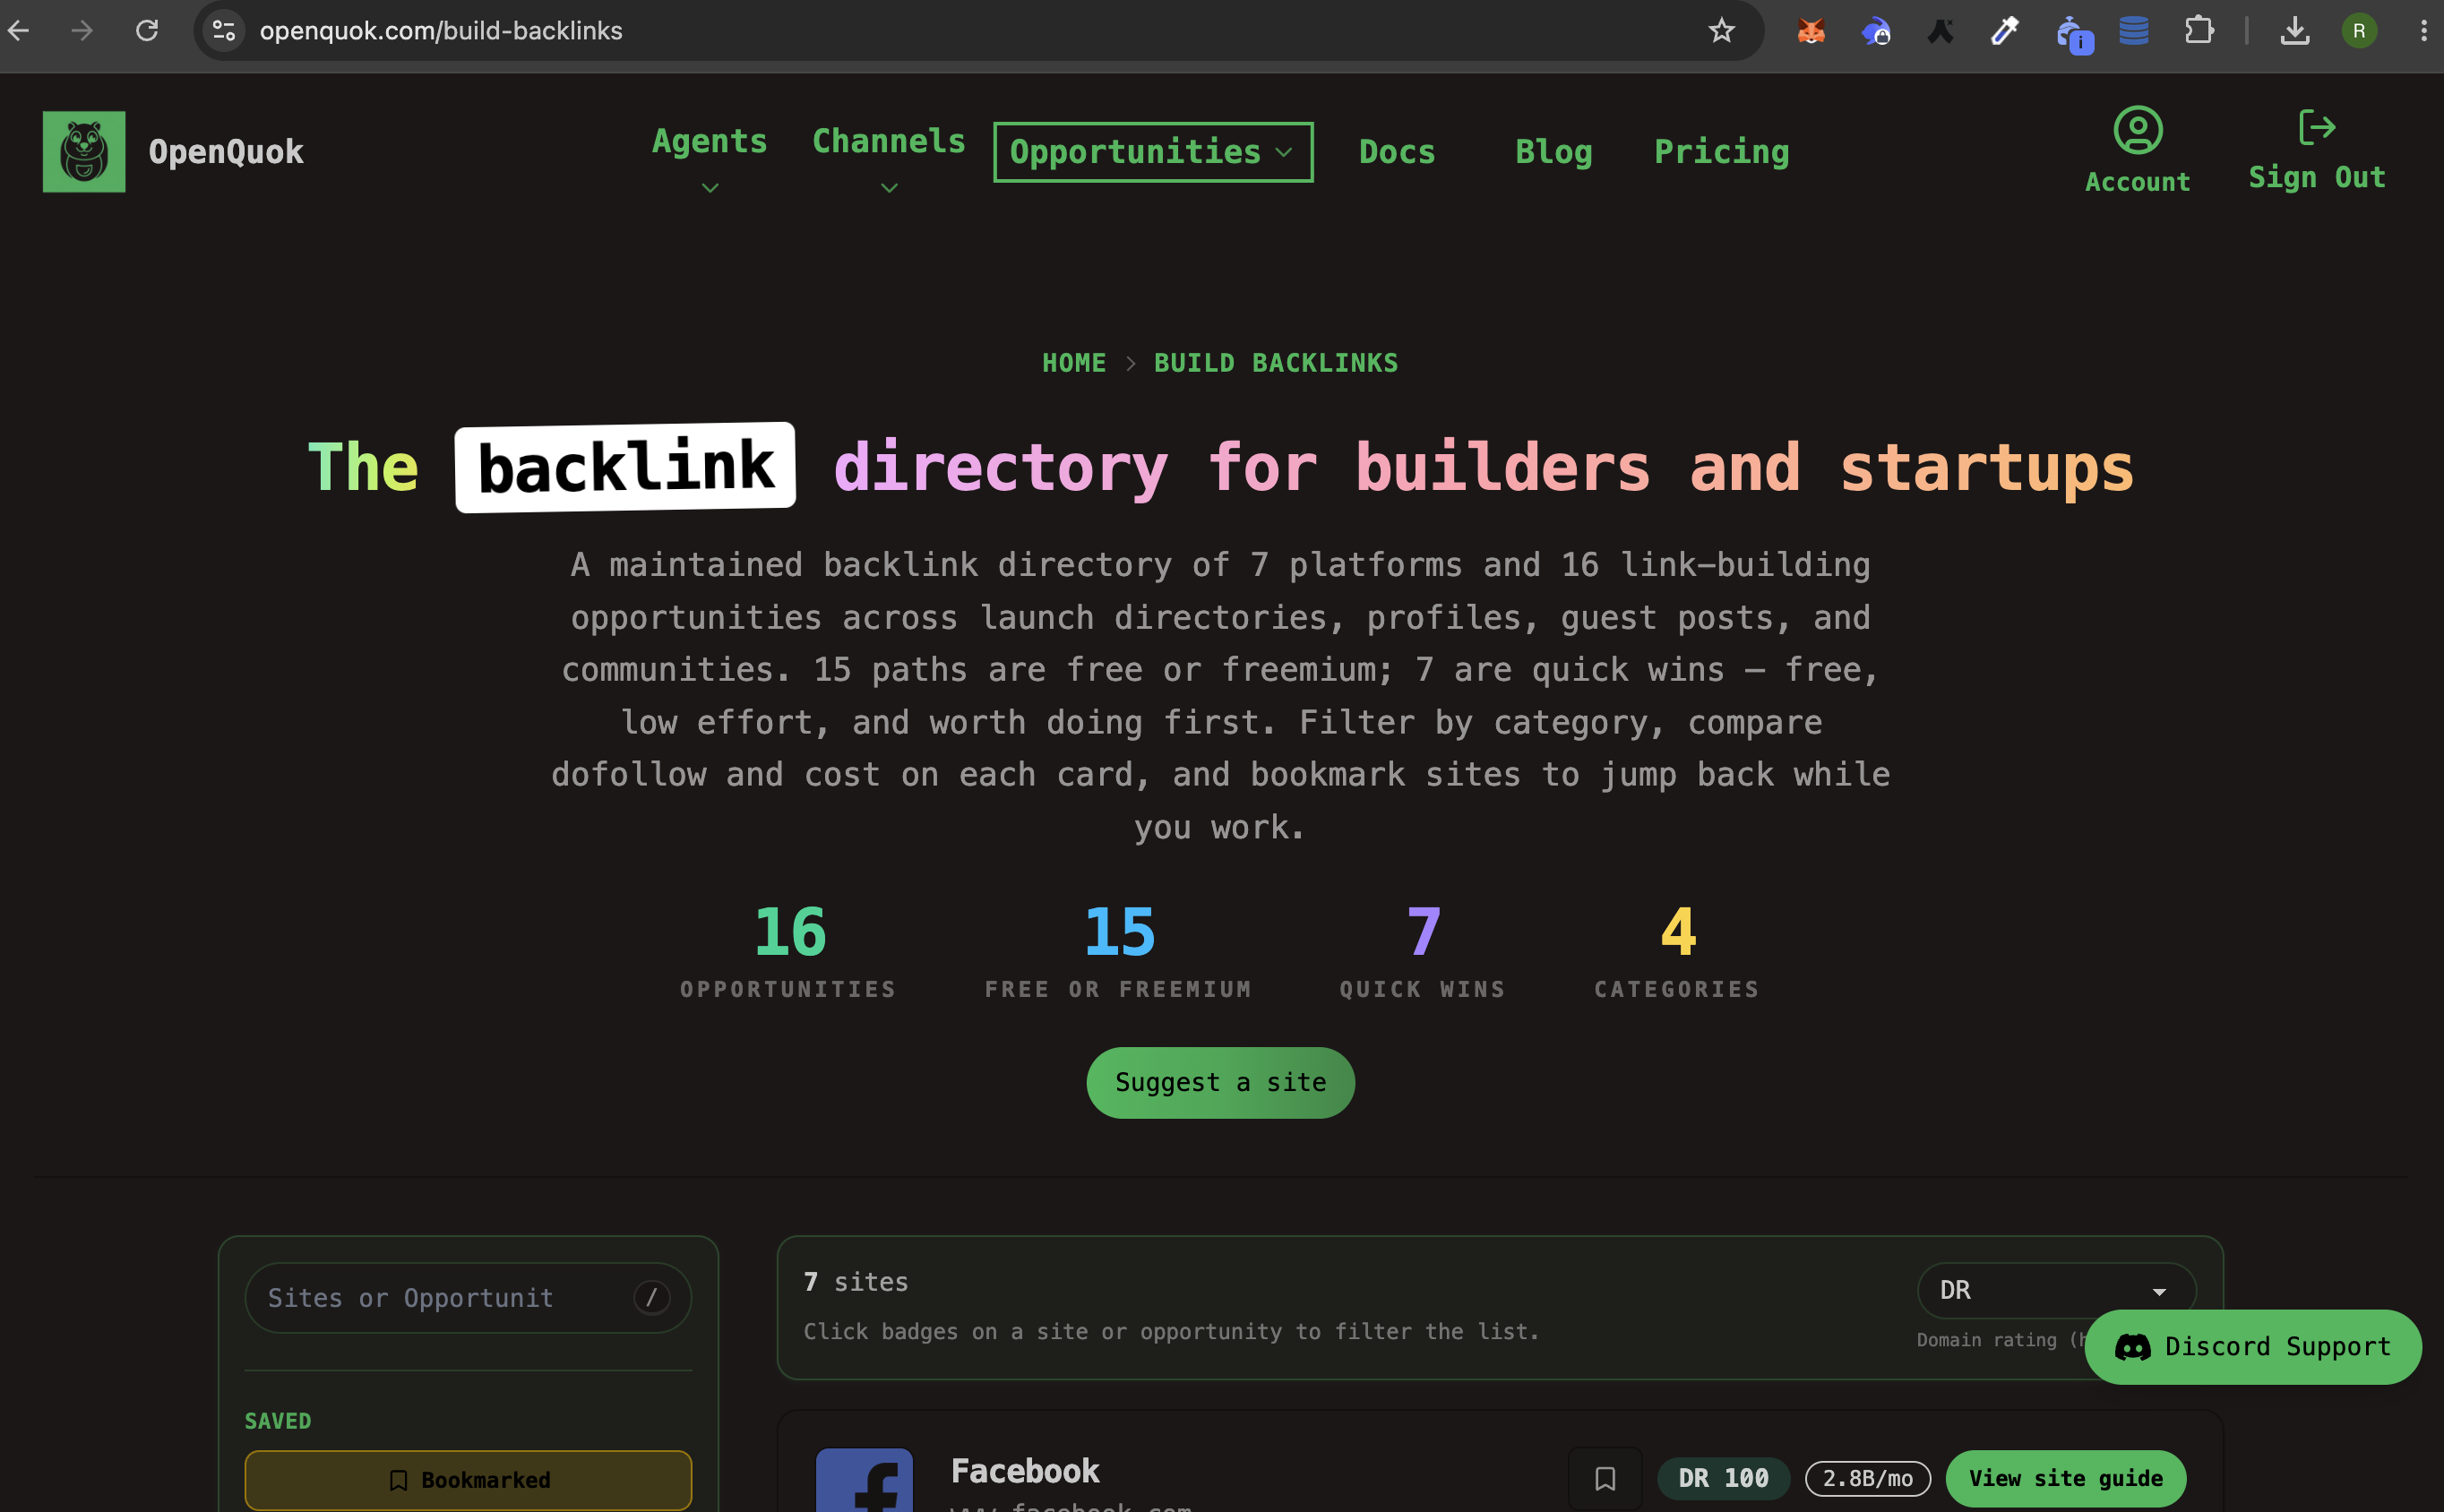Image resolution: width=2444 pixels, height=1512 pixels.
Task: Click the 2.8B/mo traffic badge
Action: 1867,1478
